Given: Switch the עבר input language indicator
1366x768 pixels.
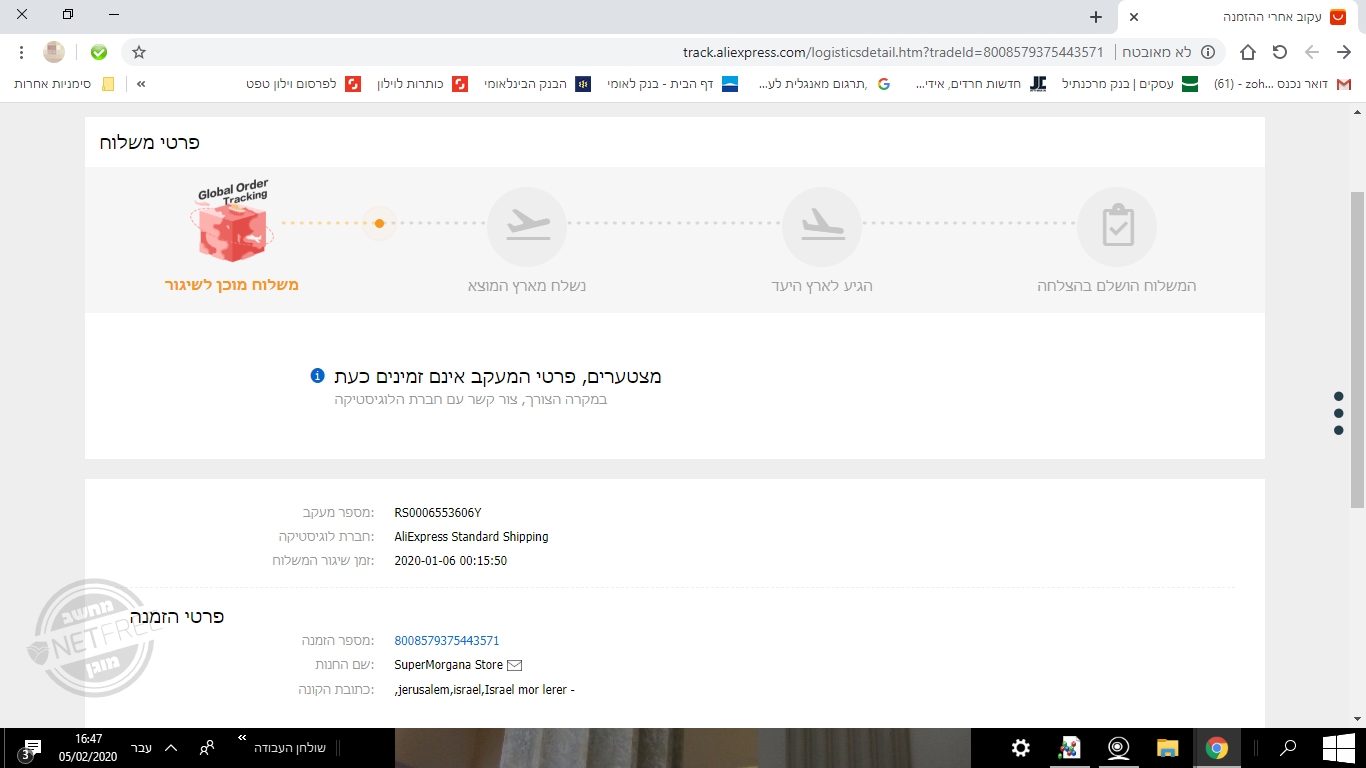Looking at the screenshot, I should point(141,747).
